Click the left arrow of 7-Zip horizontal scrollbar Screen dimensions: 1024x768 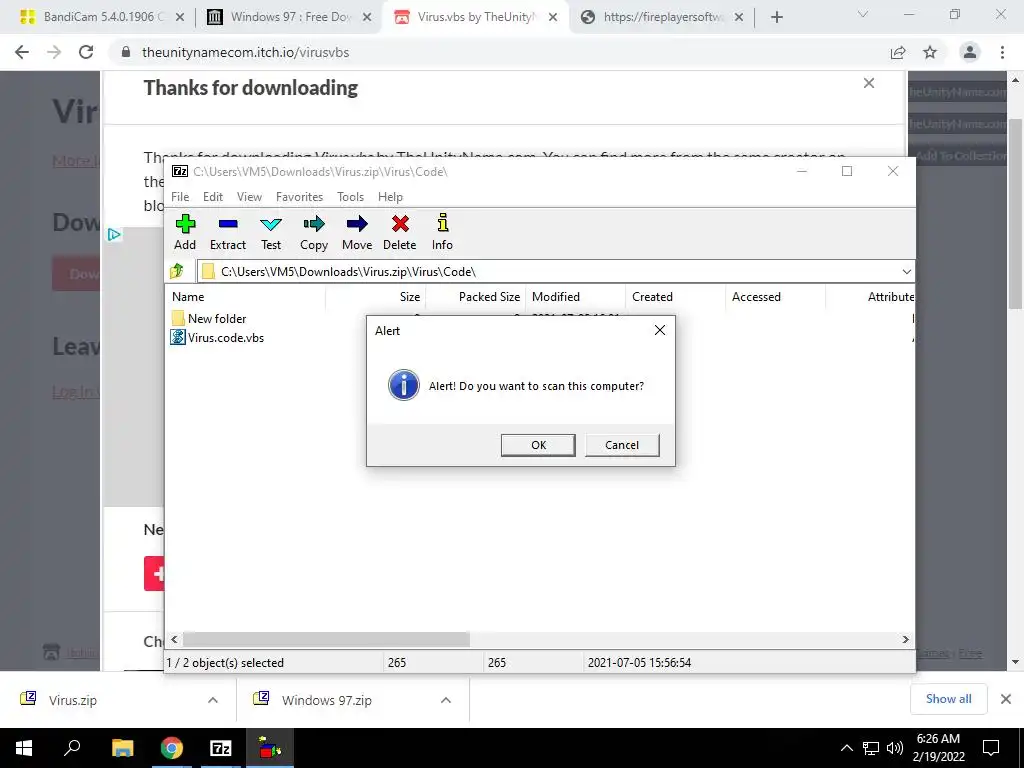[x=174, y=639]
